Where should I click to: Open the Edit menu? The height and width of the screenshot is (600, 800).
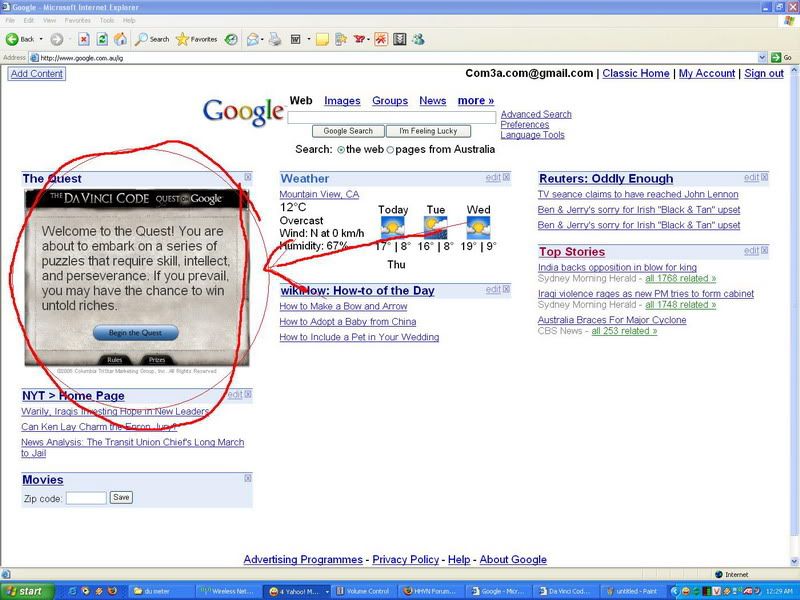[x=29, y=20]
